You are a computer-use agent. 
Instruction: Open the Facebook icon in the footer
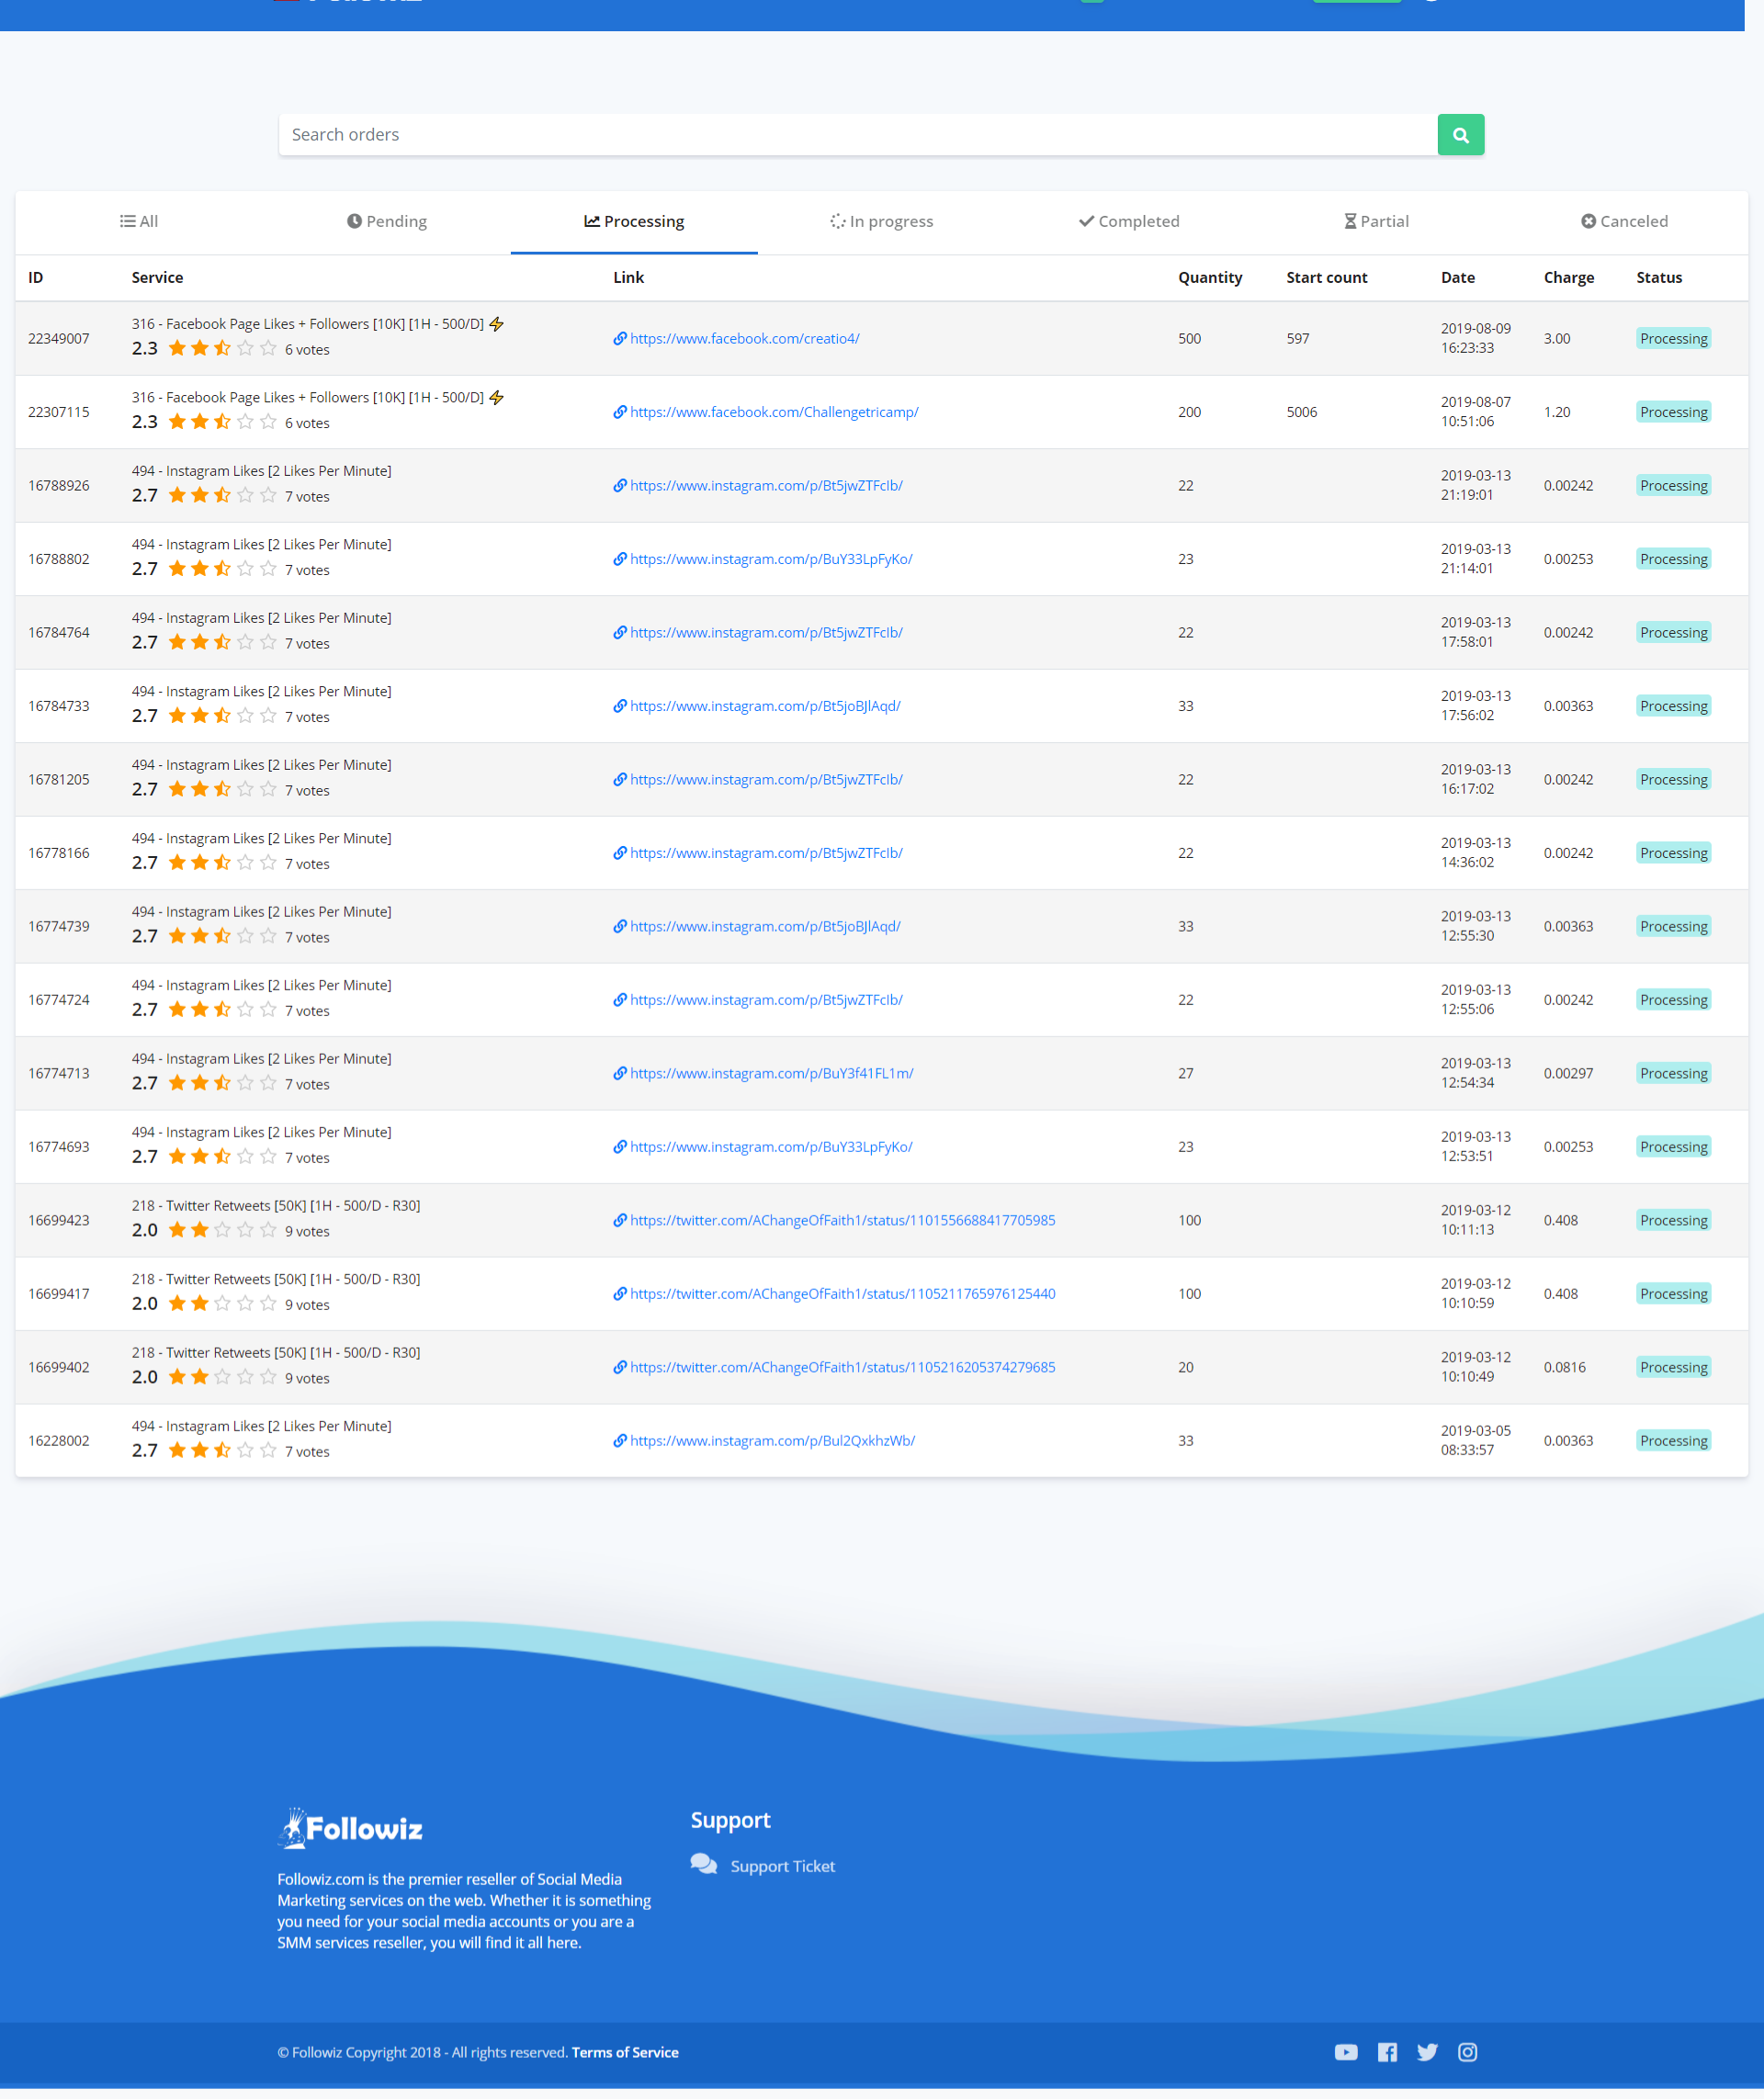click(x=1387, y=2052)
